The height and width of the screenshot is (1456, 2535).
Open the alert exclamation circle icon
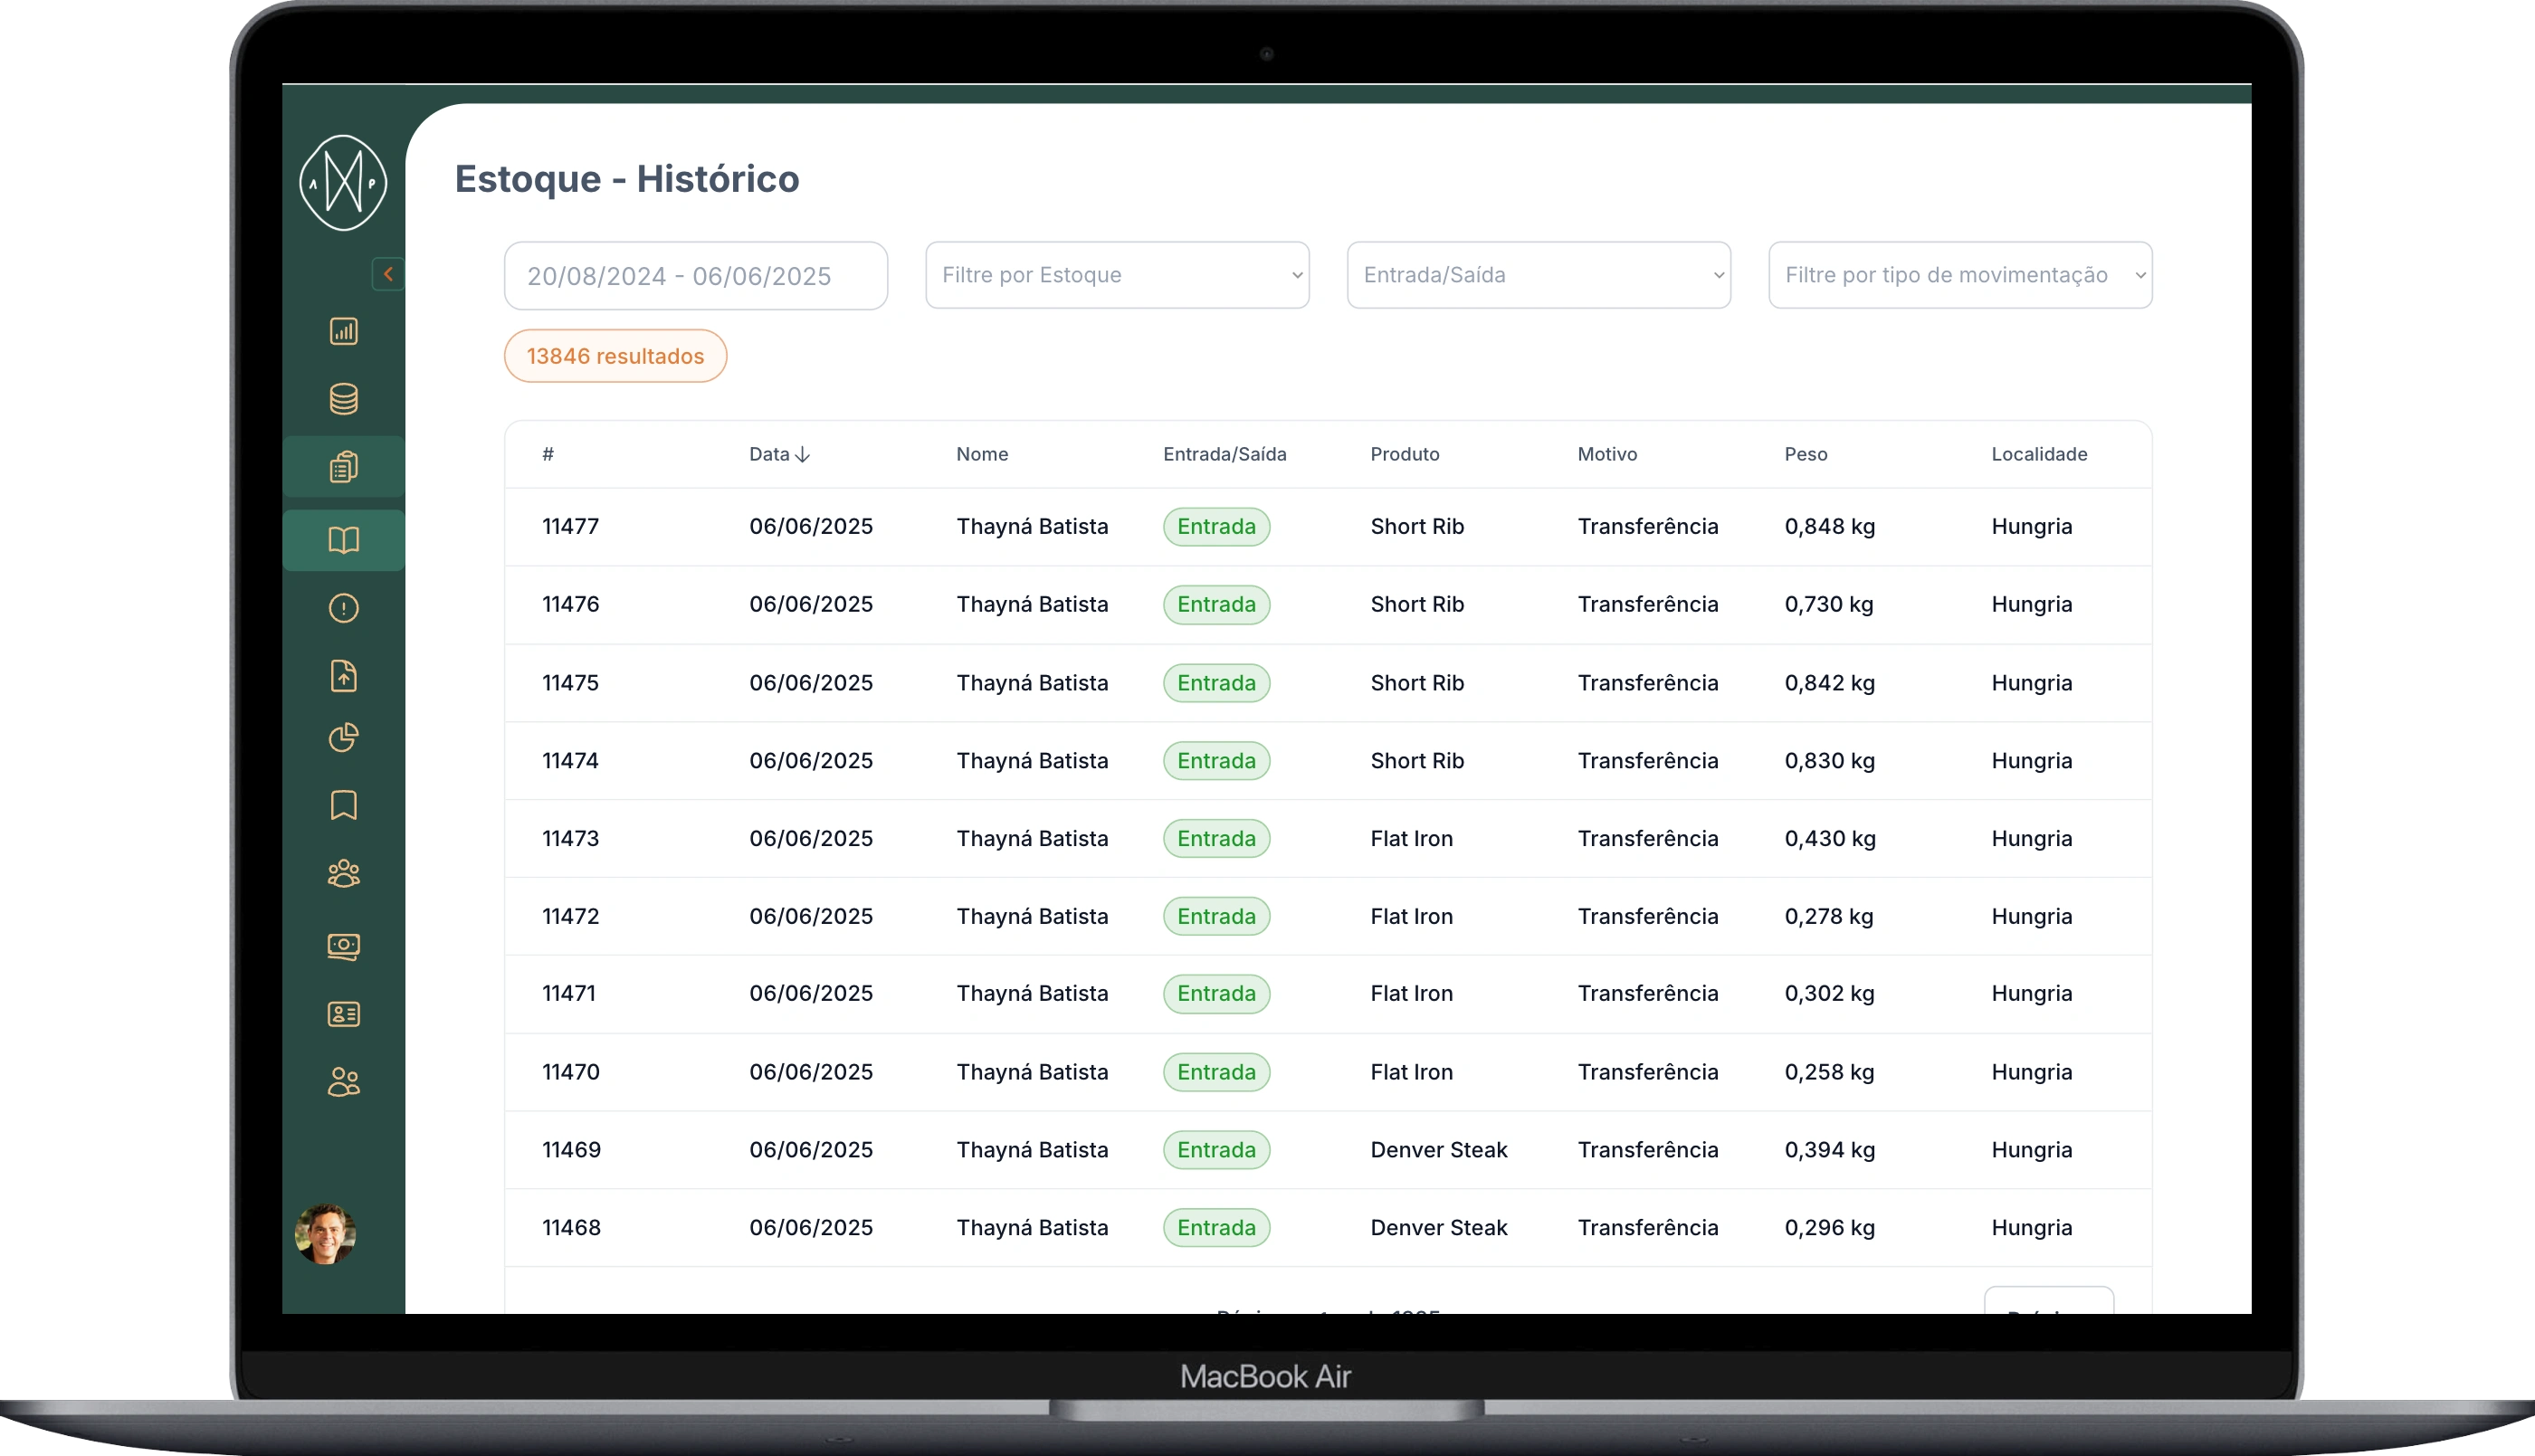[x=343, y=609]
